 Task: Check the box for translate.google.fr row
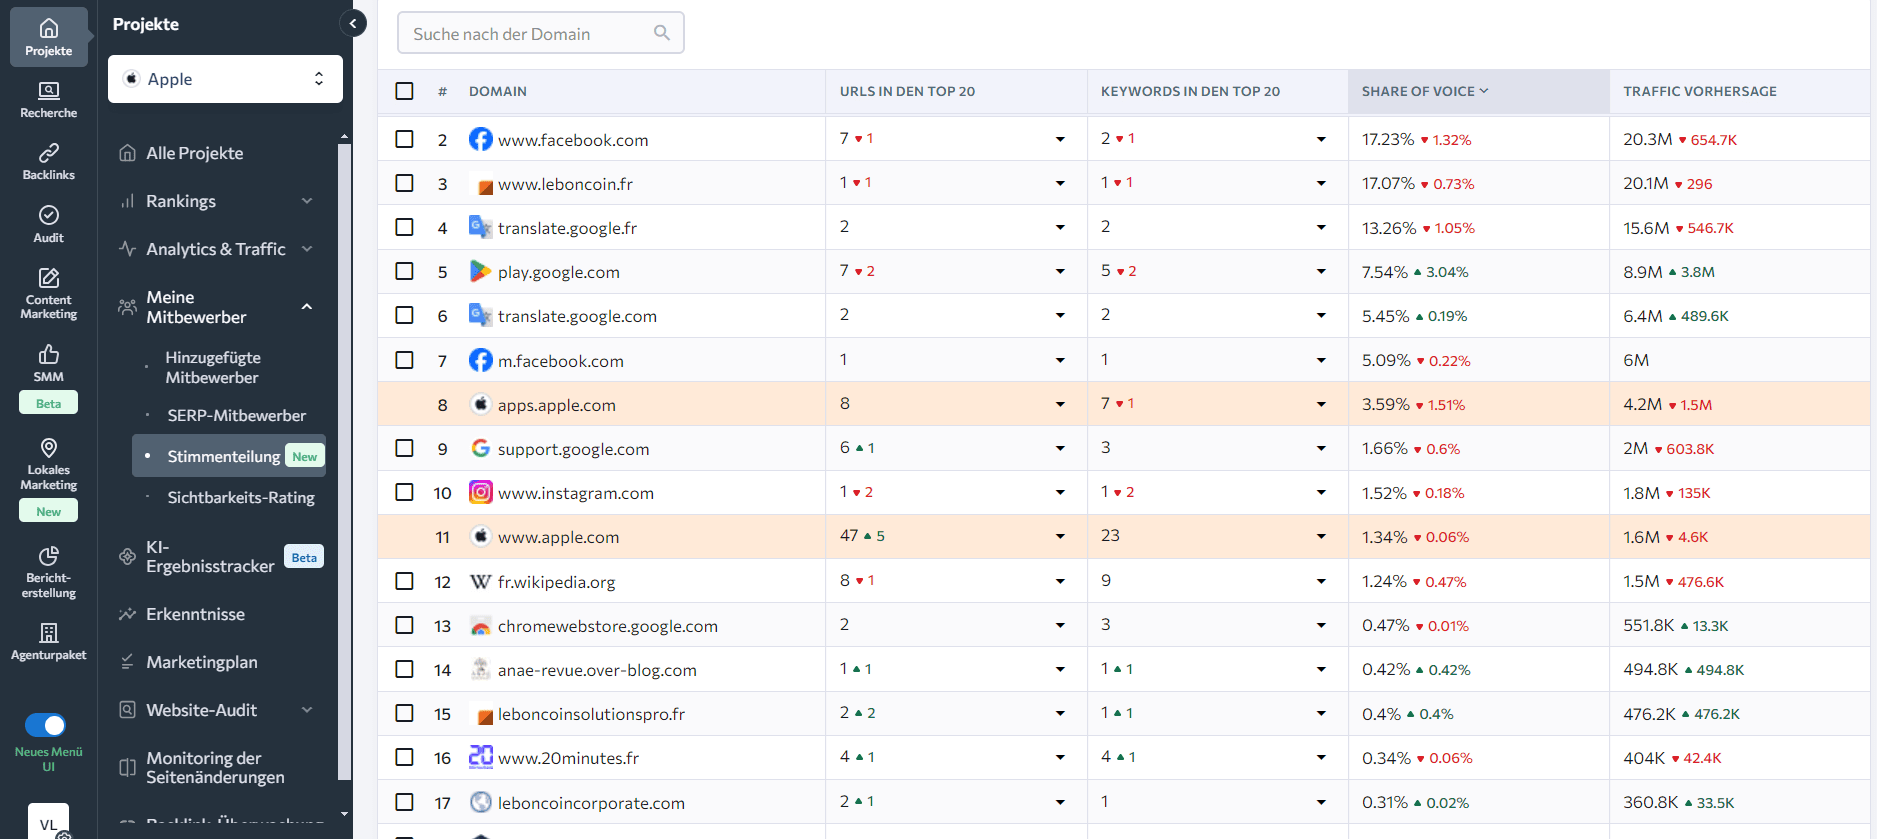tap(404, 227)
